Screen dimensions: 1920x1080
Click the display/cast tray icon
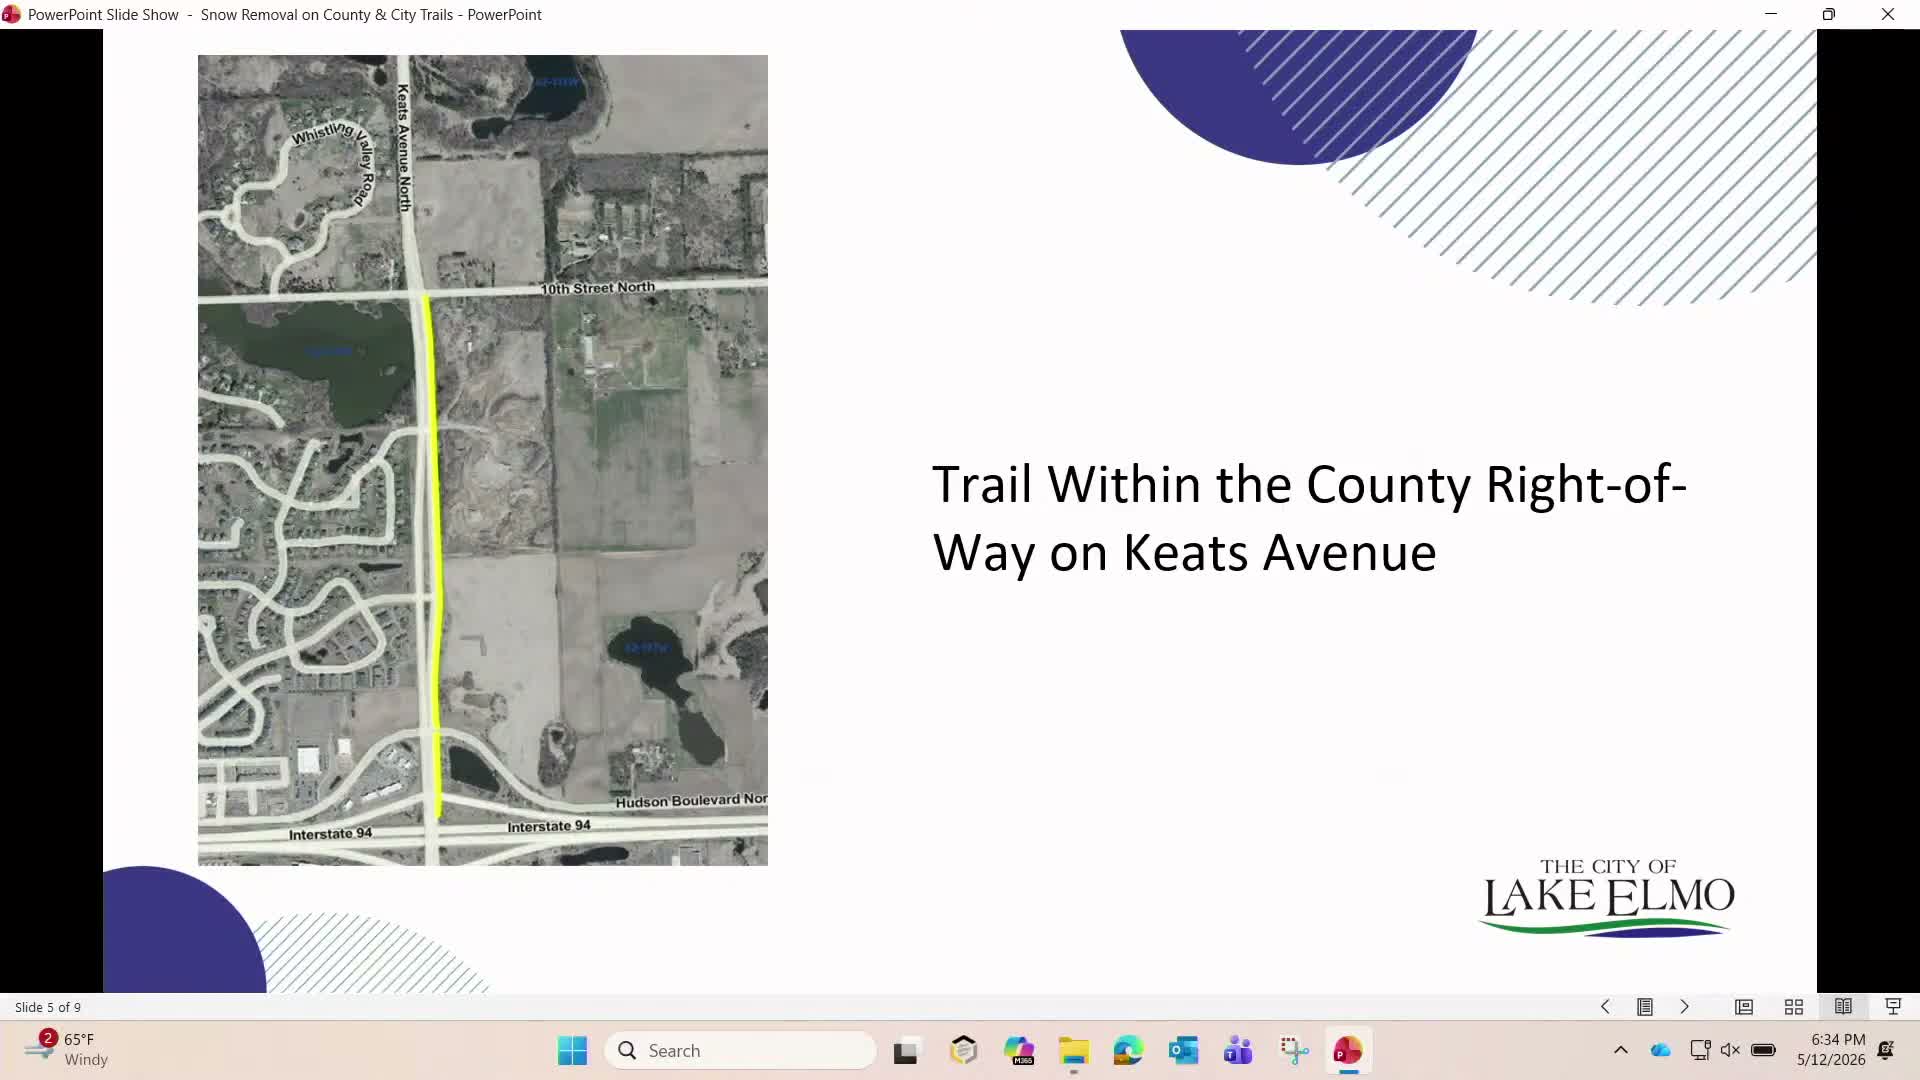(x=1699, y=1050)
